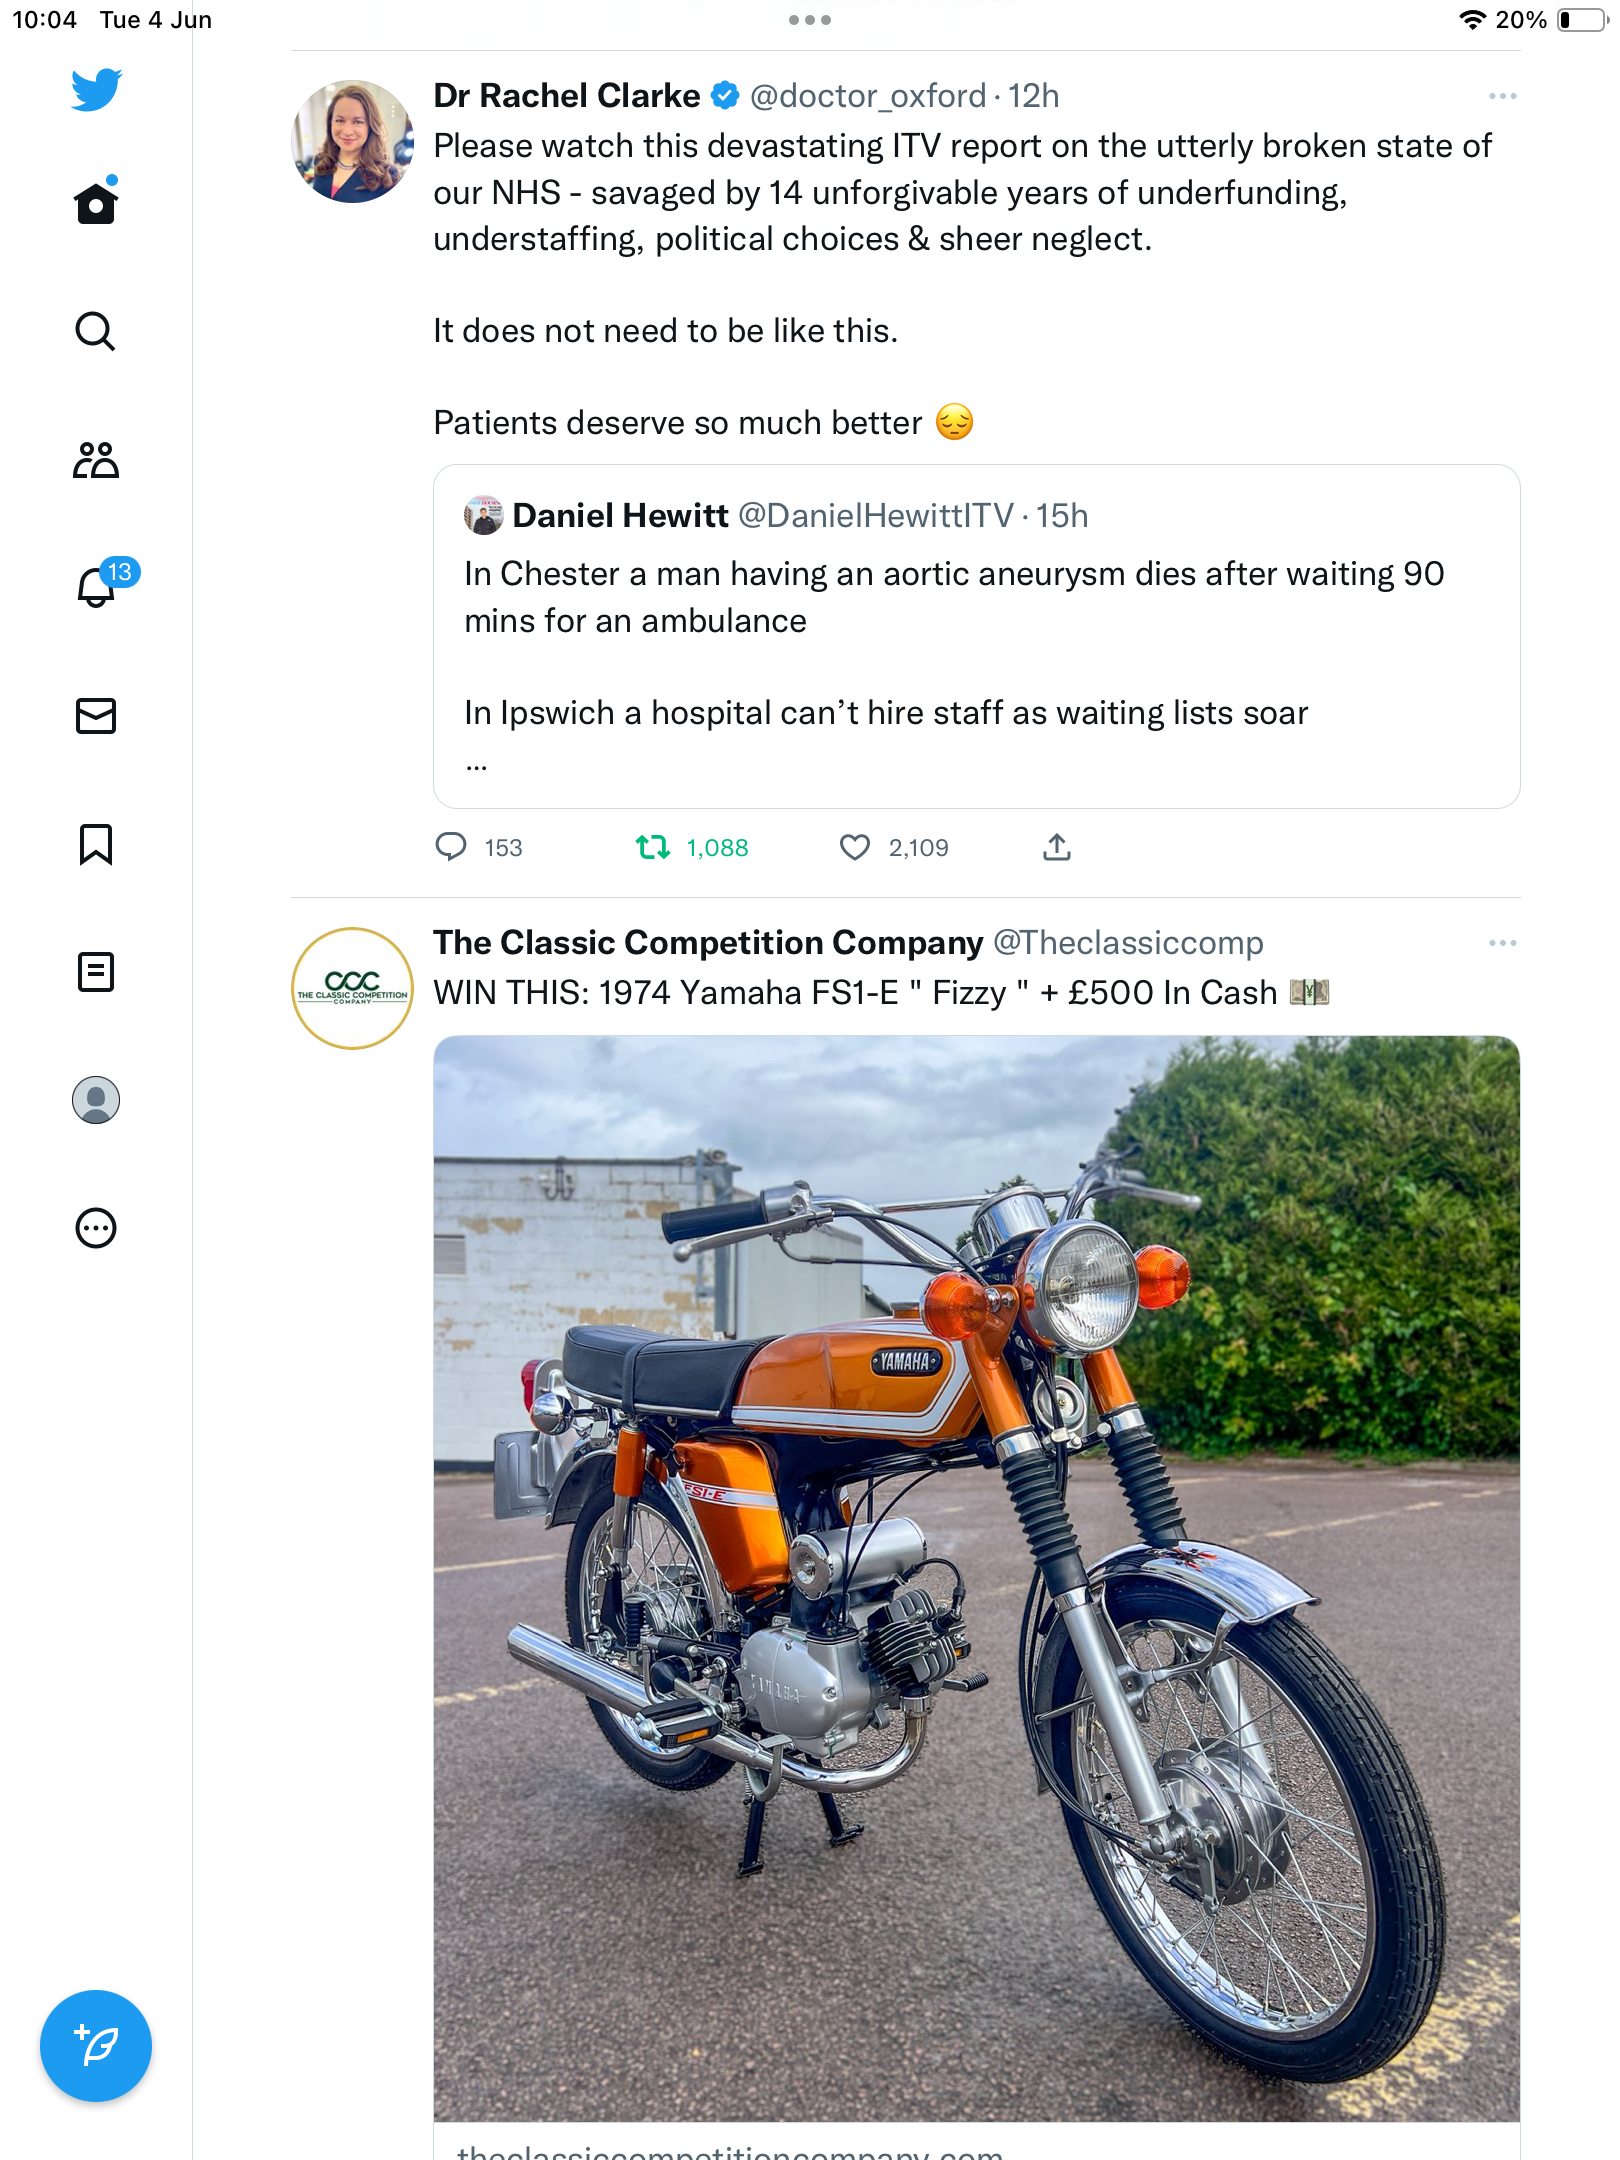Image resolution: width=1620 pixels, height=2160 pixels.
Task: Reply to Dr Rachel Clarke's tweet
Action: [x=451, y=847]
